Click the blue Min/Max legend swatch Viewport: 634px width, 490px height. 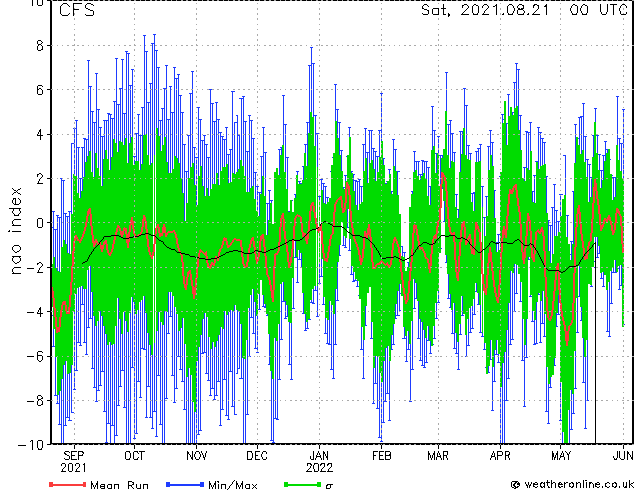click(185, 484)
